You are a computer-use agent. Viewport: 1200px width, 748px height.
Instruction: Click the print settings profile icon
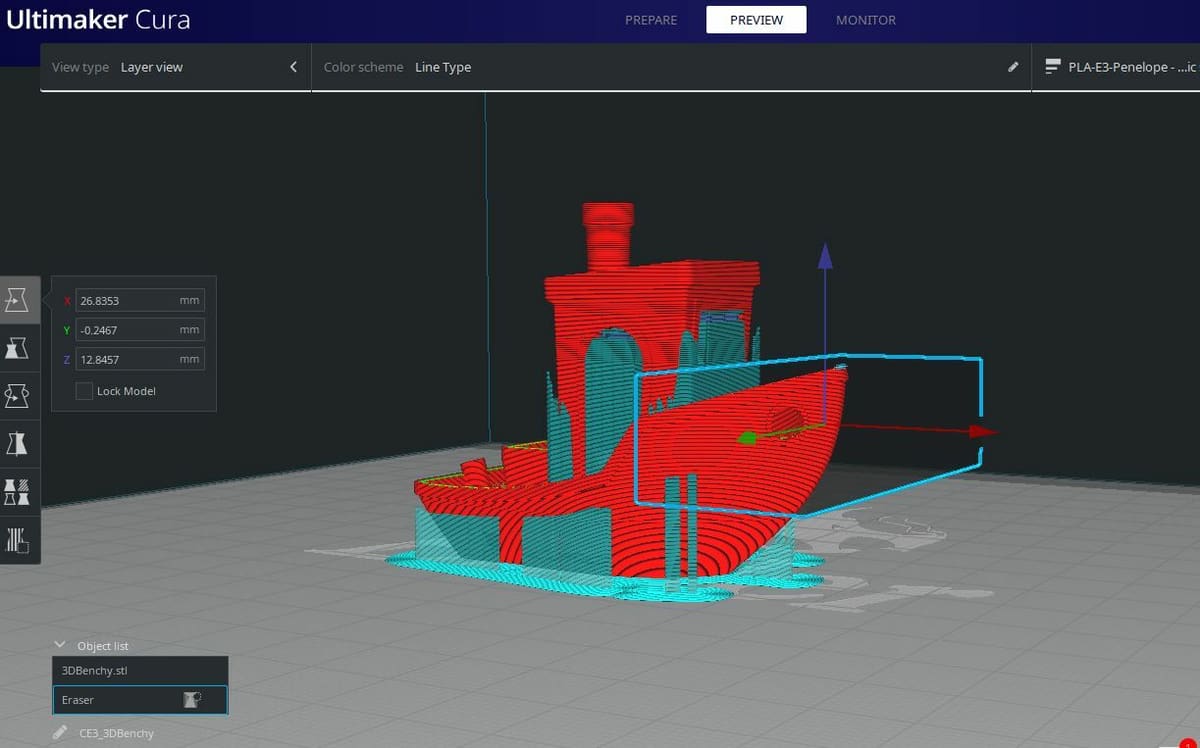[1052, 67]
